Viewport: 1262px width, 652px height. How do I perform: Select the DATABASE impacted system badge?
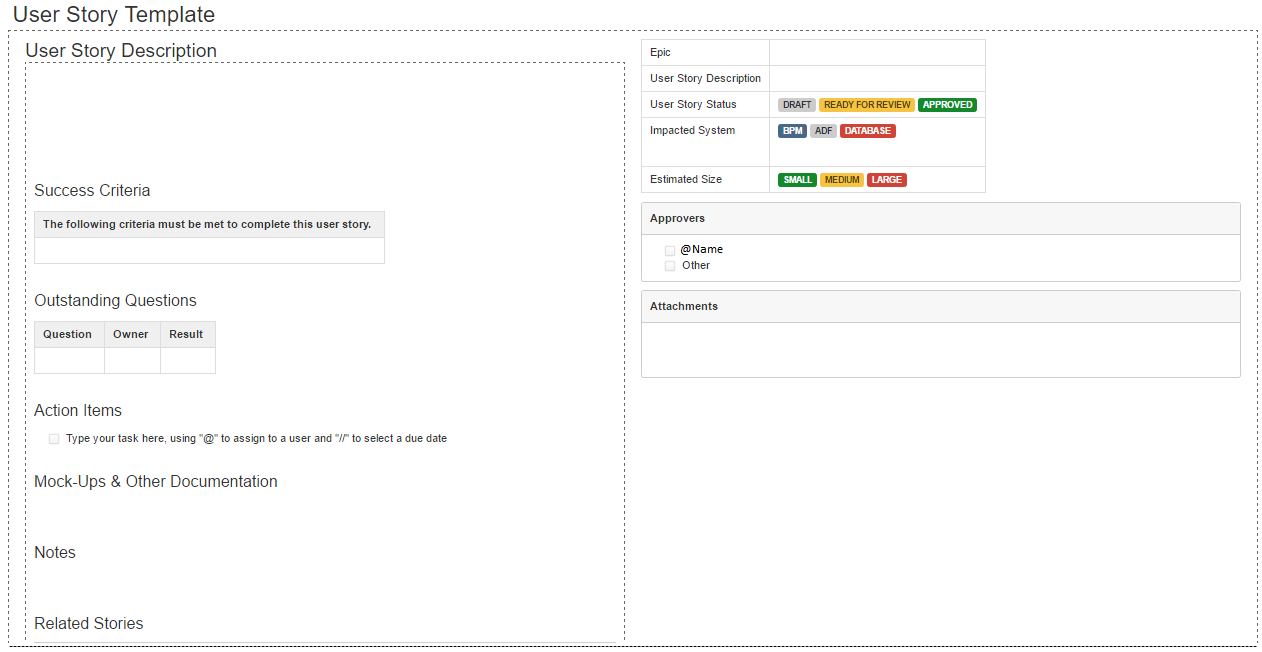tap(867, 130)
